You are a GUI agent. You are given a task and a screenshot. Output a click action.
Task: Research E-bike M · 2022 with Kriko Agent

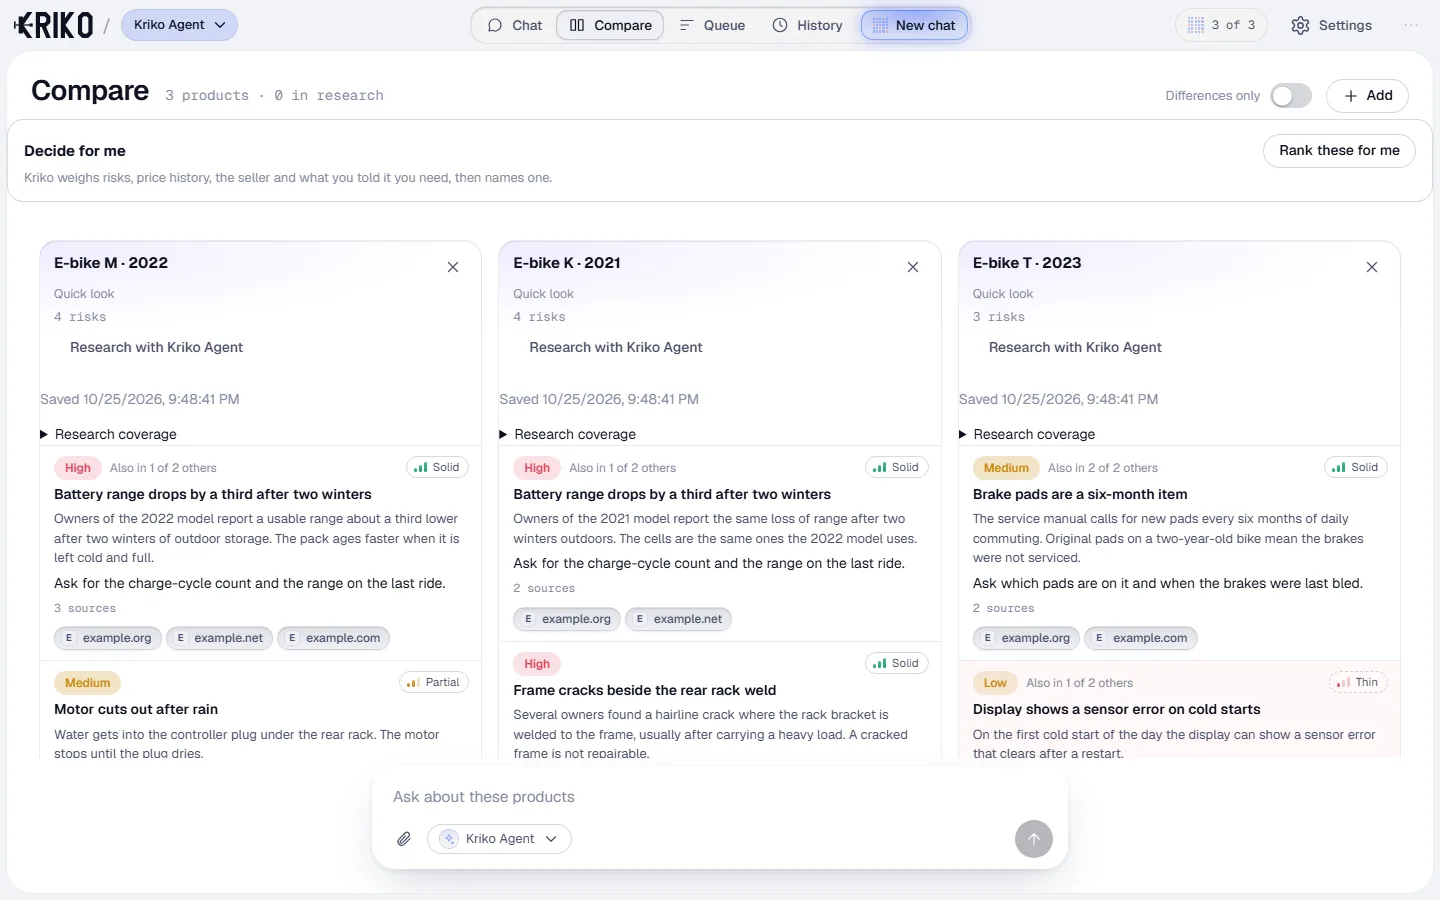tap(156, 347)
